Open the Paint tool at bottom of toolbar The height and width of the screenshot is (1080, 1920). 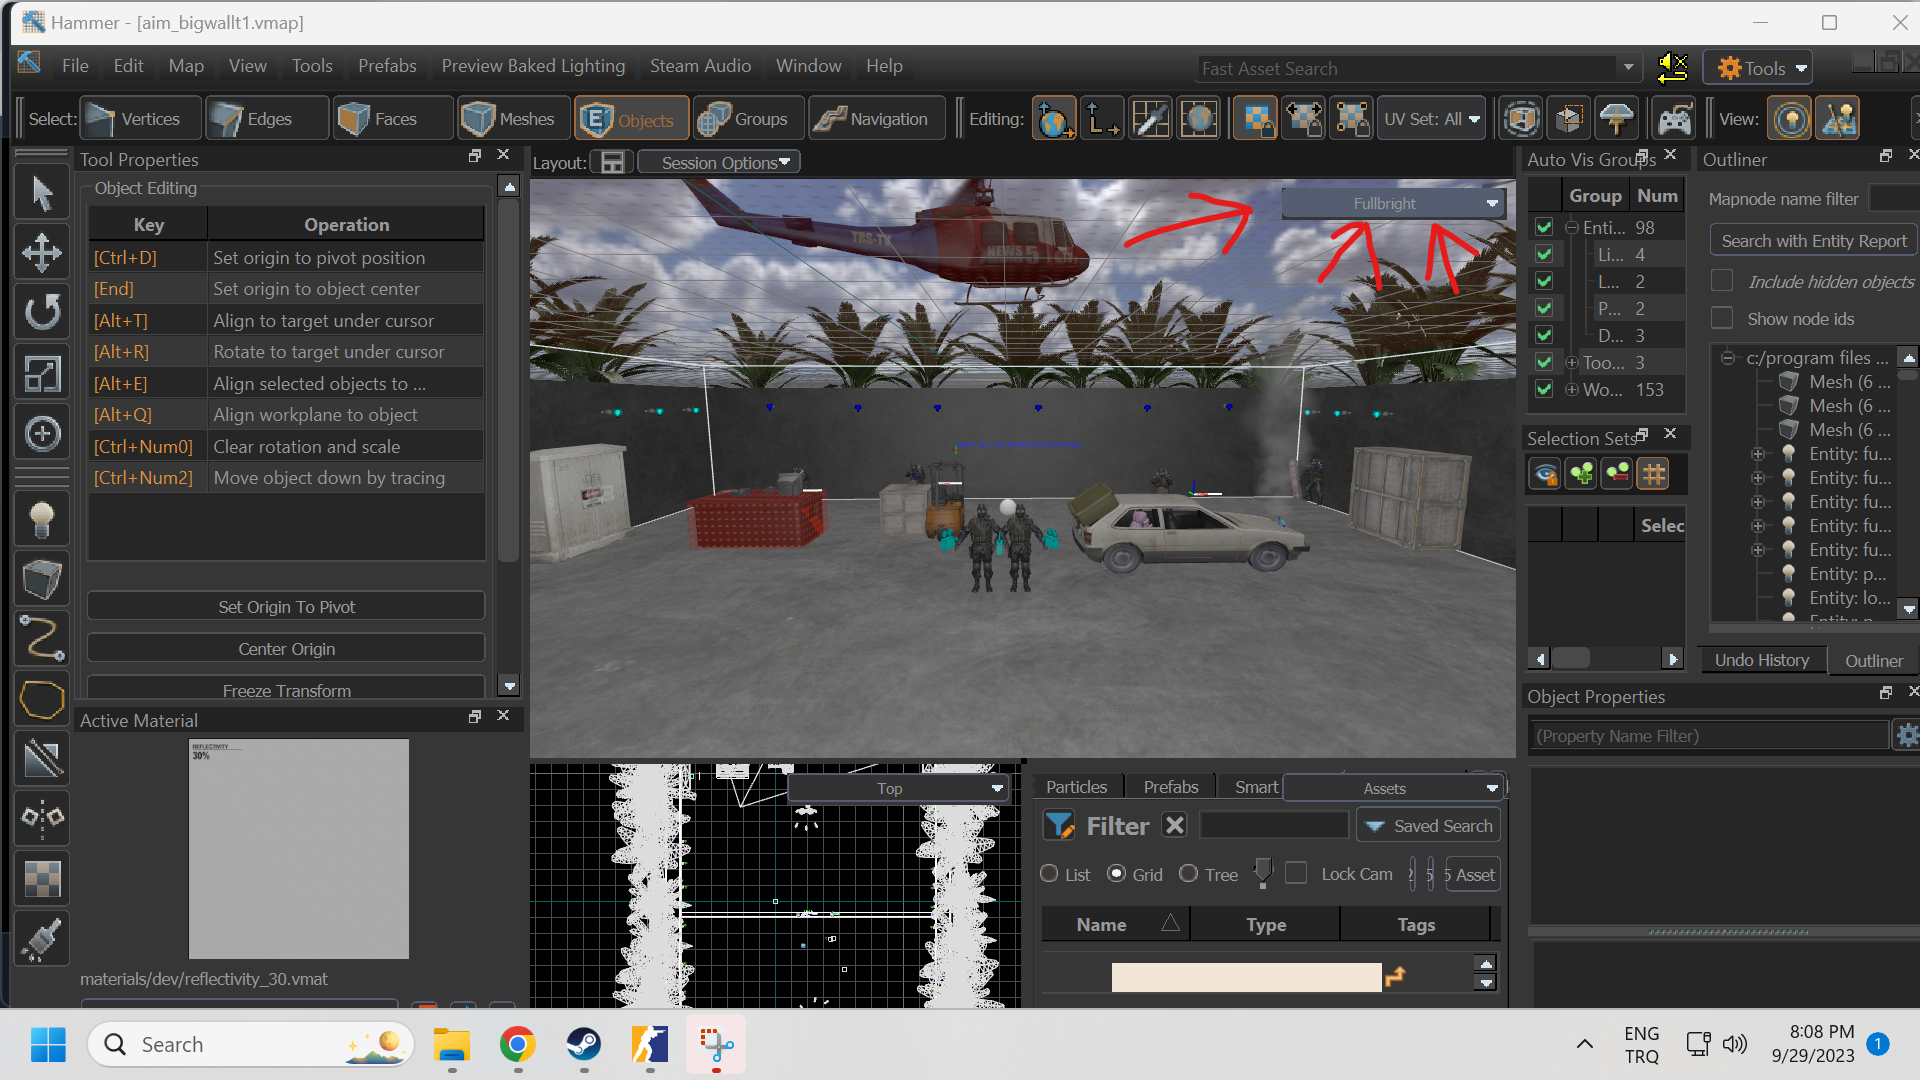click(x=41, y=939)
